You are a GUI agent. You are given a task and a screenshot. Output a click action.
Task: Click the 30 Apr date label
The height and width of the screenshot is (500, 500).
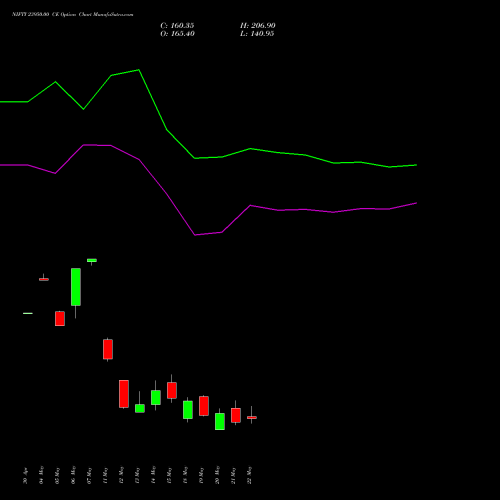pos(26,476)
